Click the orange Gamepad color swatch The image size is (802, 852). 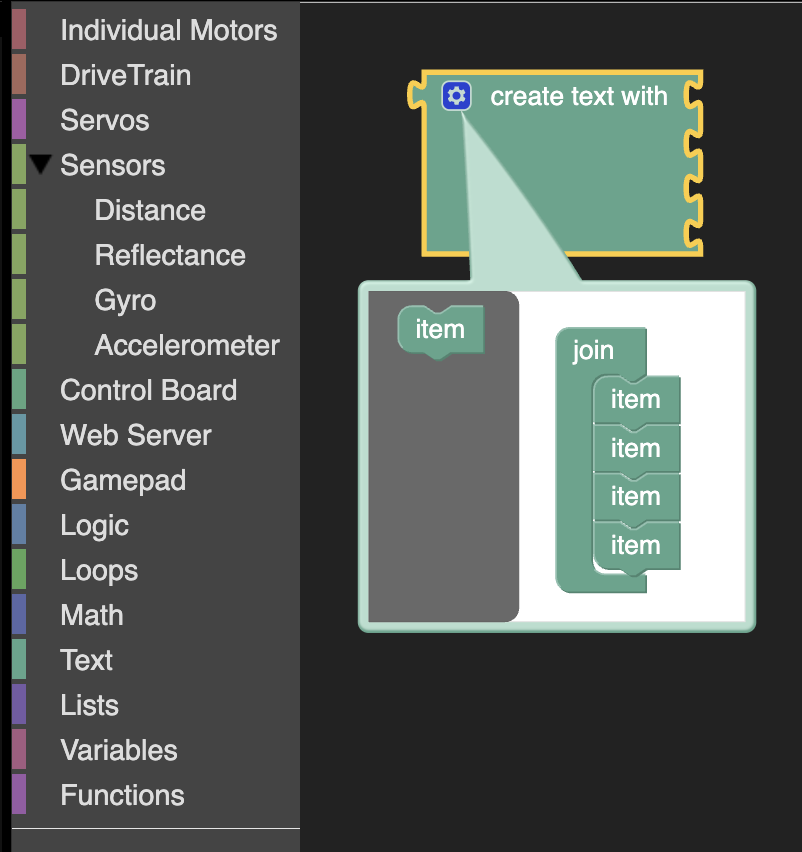19,479
